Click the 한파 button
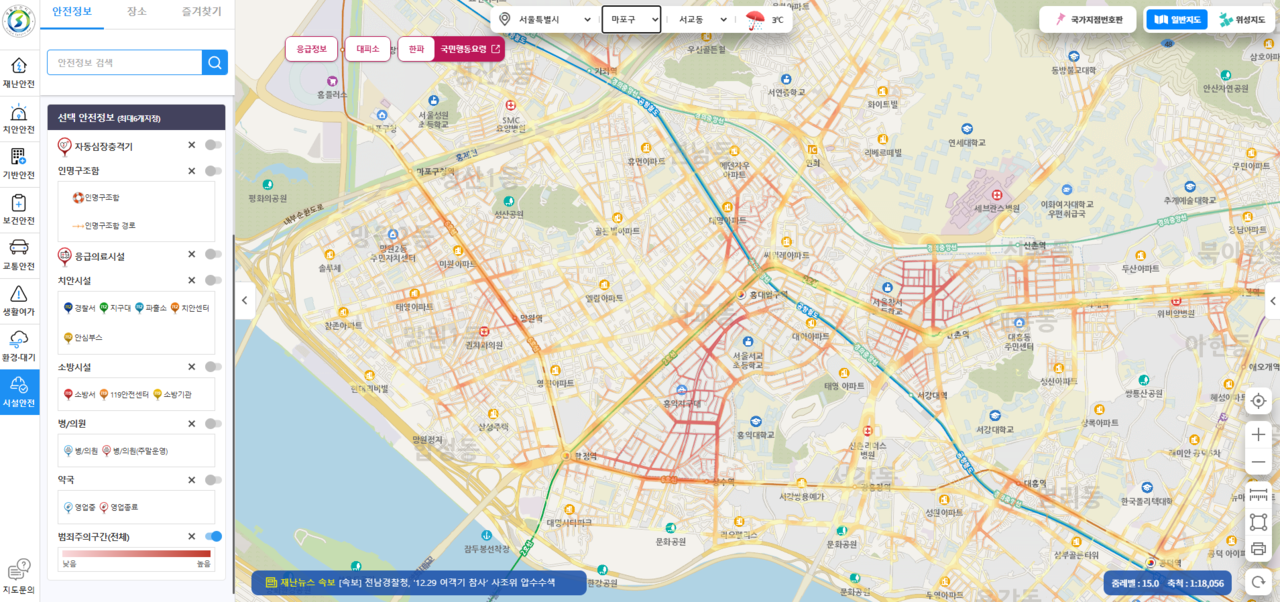 pos(416,49)
